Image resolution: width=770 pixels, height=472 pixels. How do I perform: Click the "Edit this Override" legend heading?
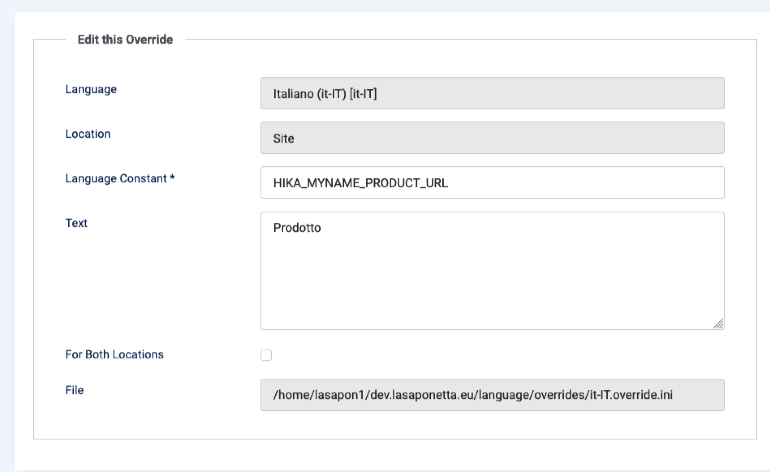click(125, 40)
